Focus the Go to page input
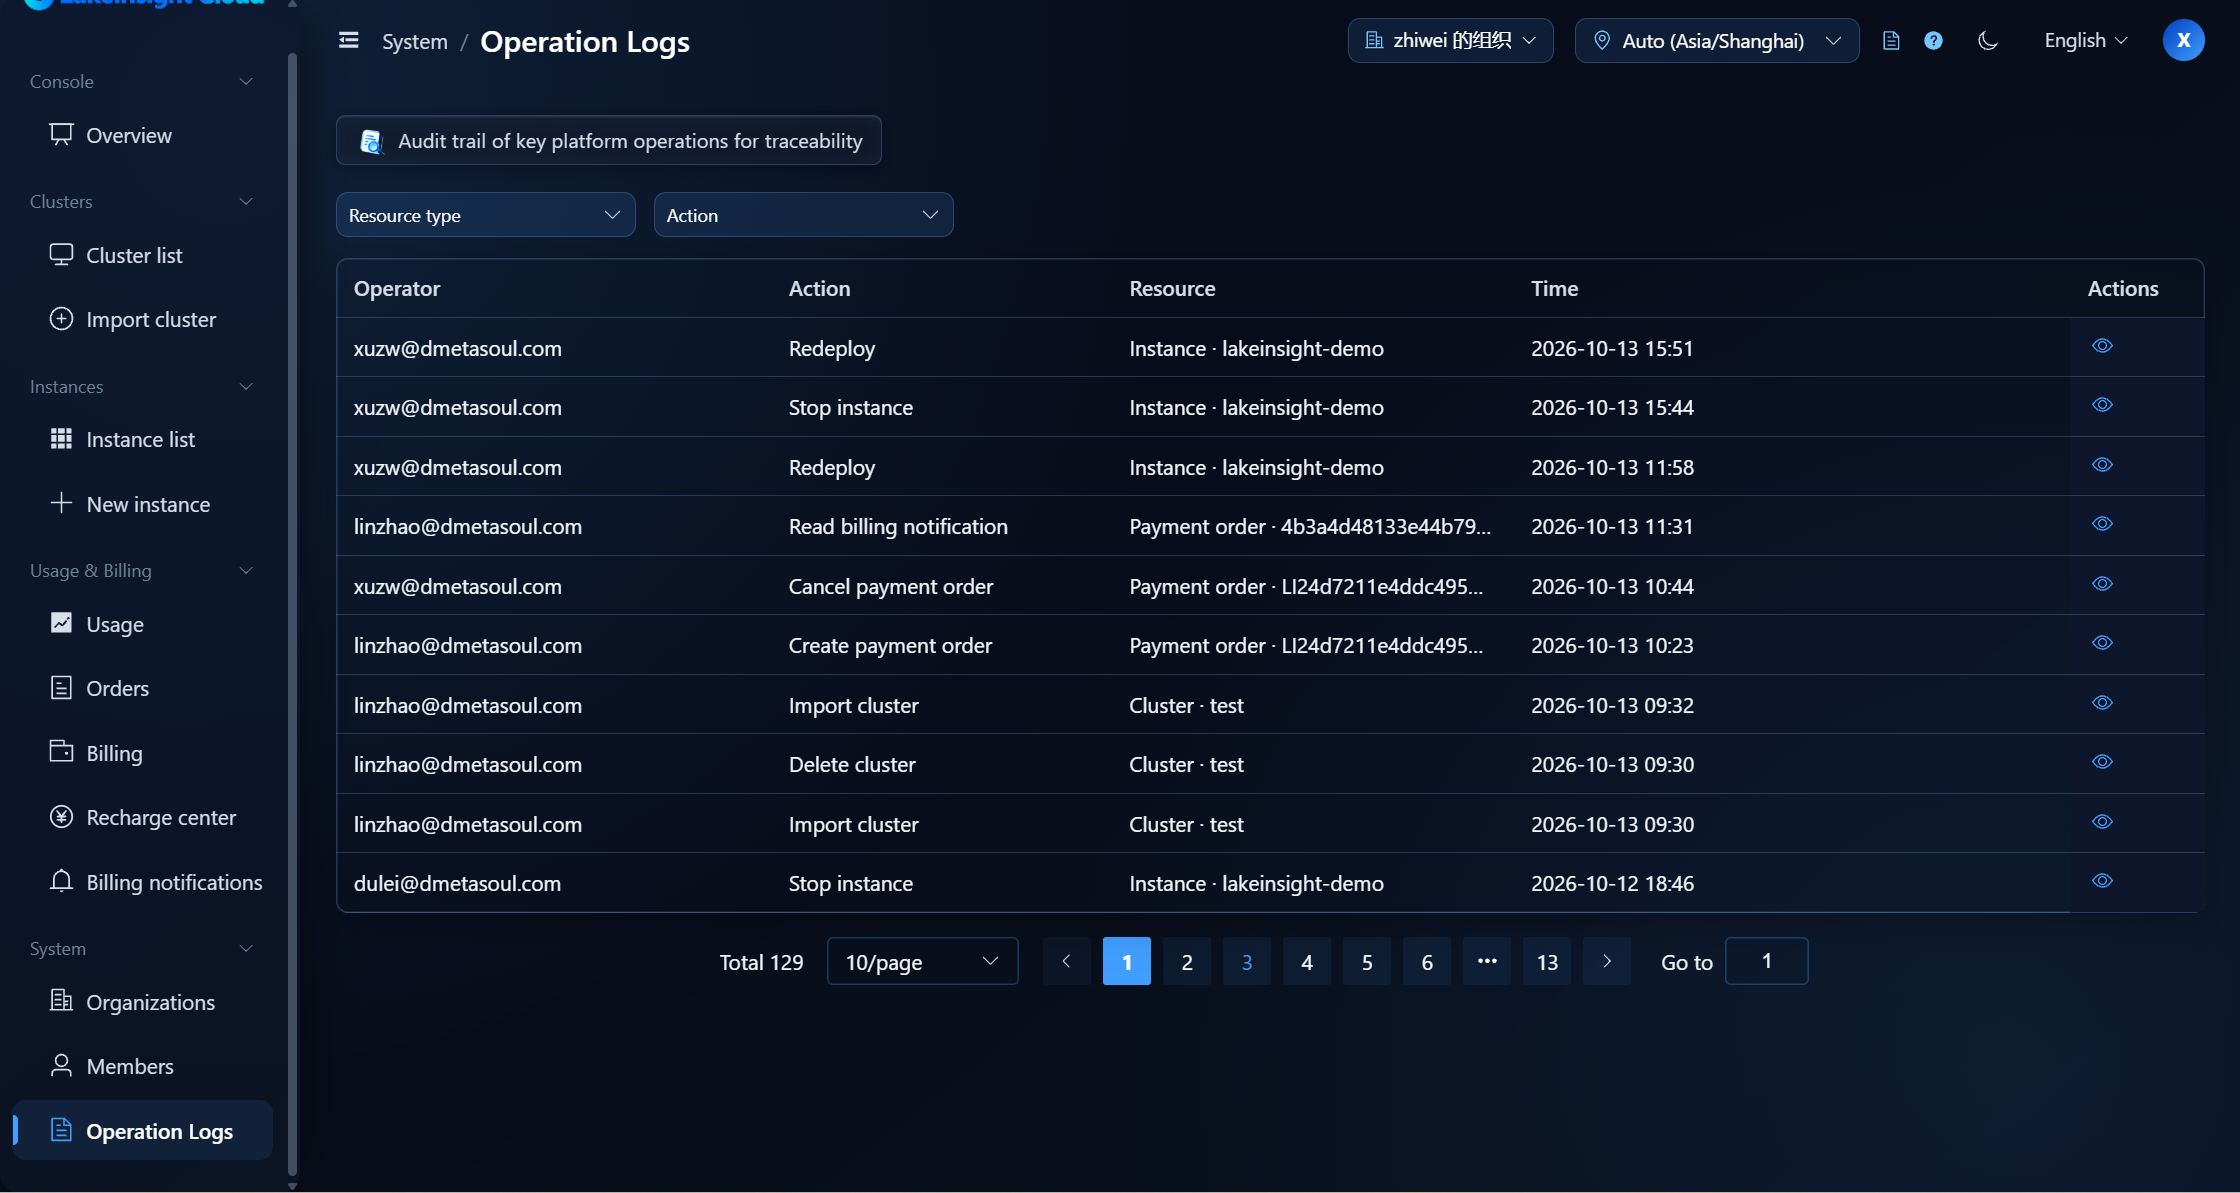 (x=1767, y=961)
